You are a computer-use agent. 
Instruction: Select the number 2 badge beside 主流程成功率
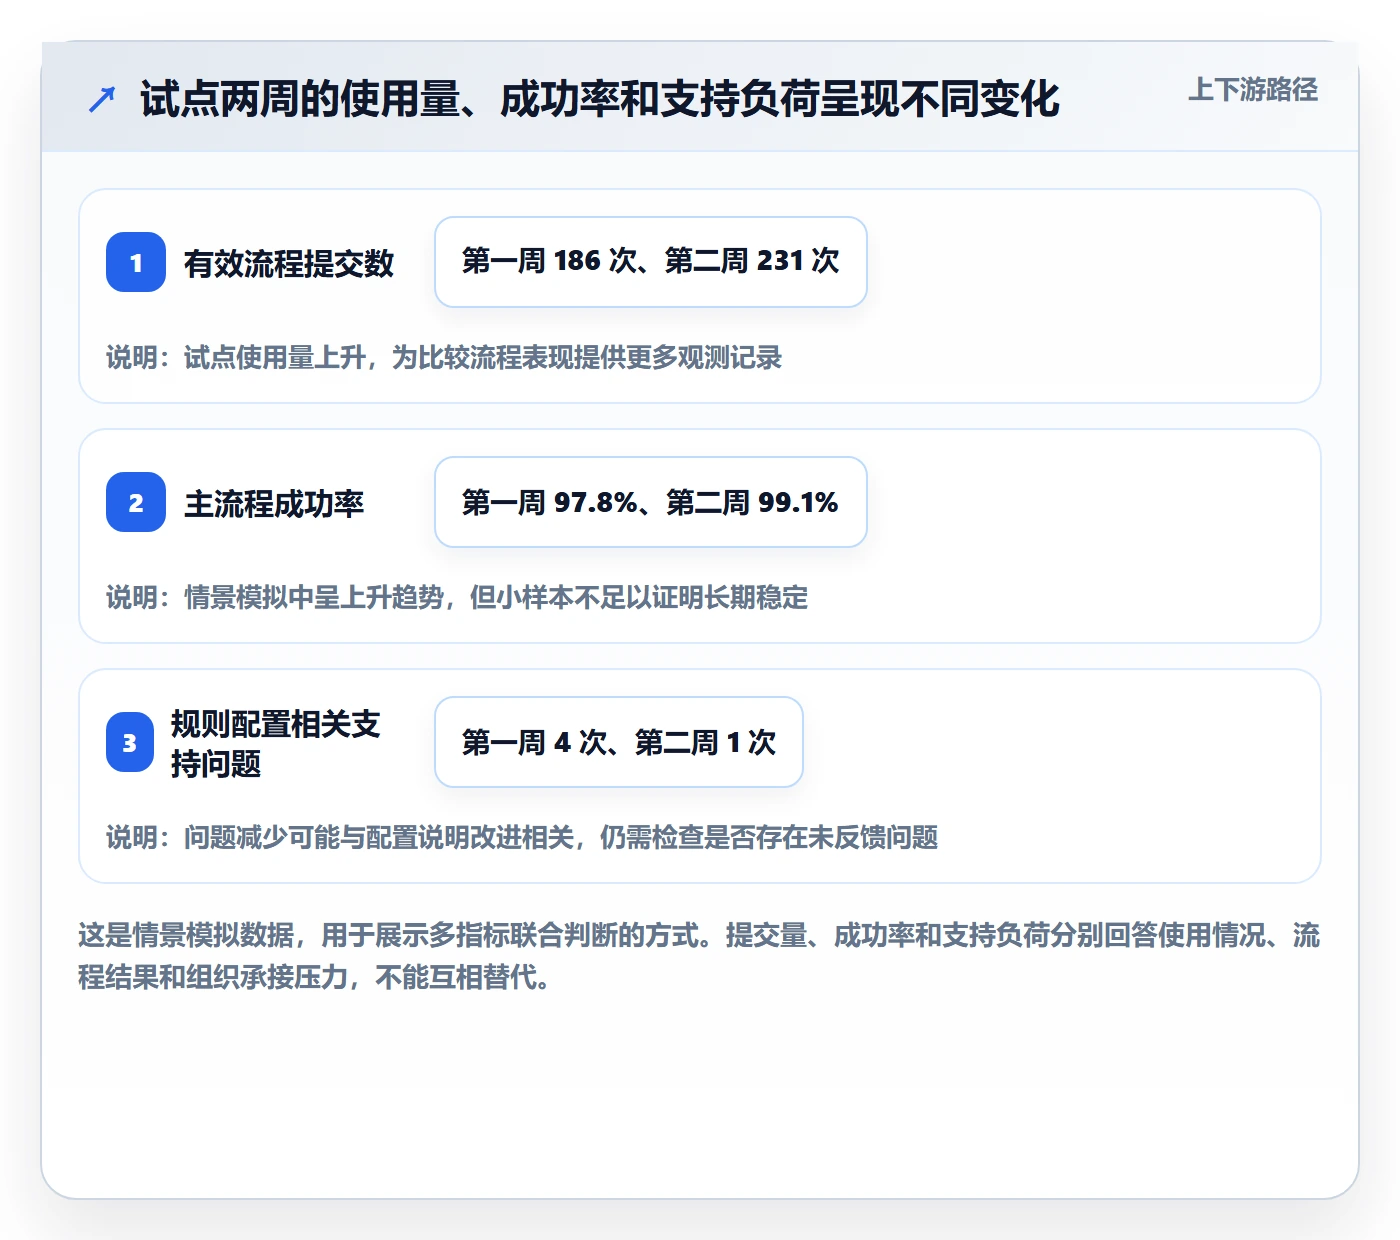(x=136, y=502)
